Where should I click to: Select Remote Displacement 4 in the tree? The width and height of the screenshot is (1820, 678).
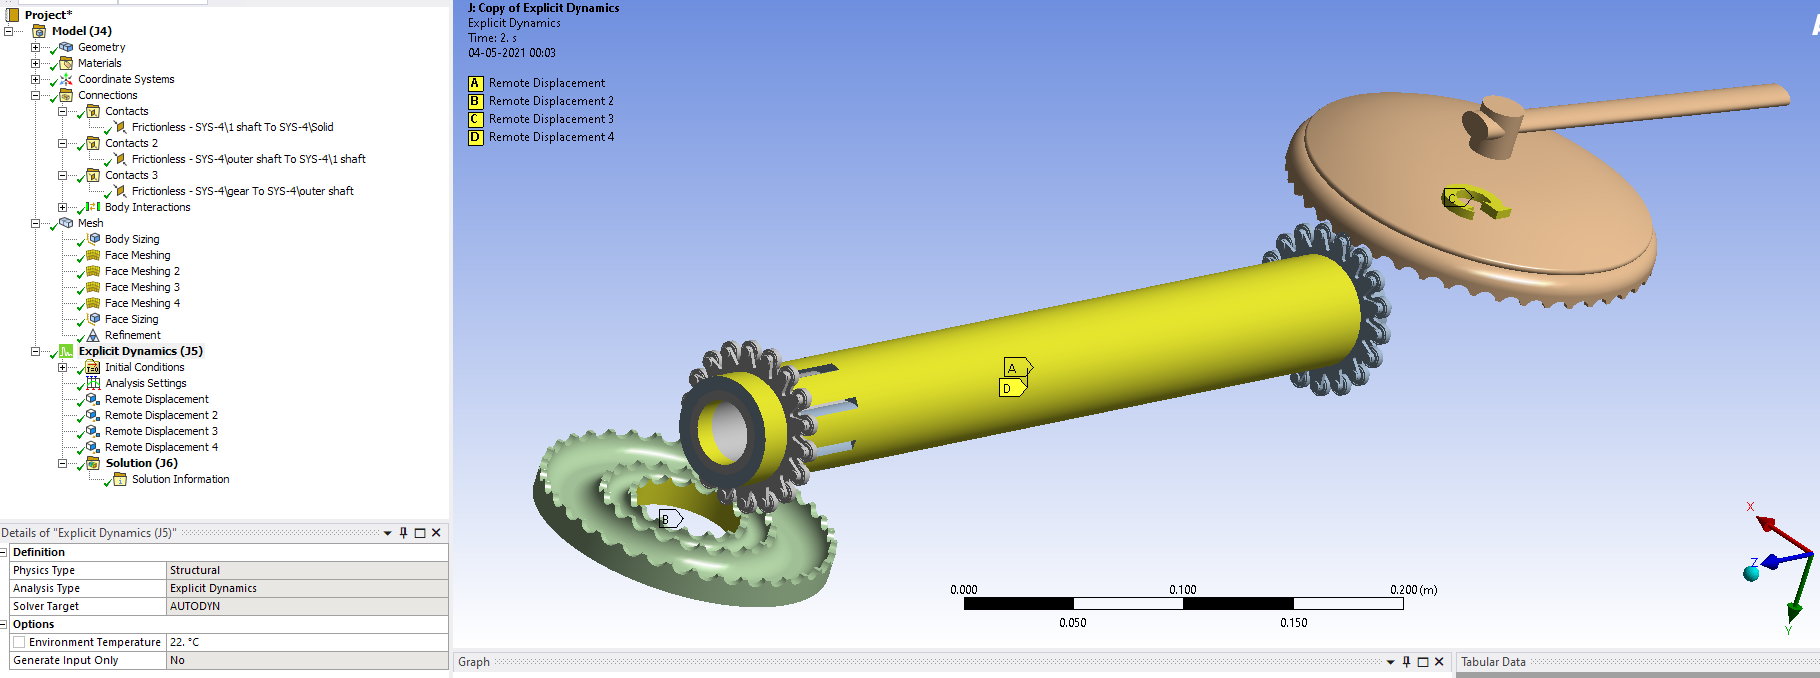point(161,447)
